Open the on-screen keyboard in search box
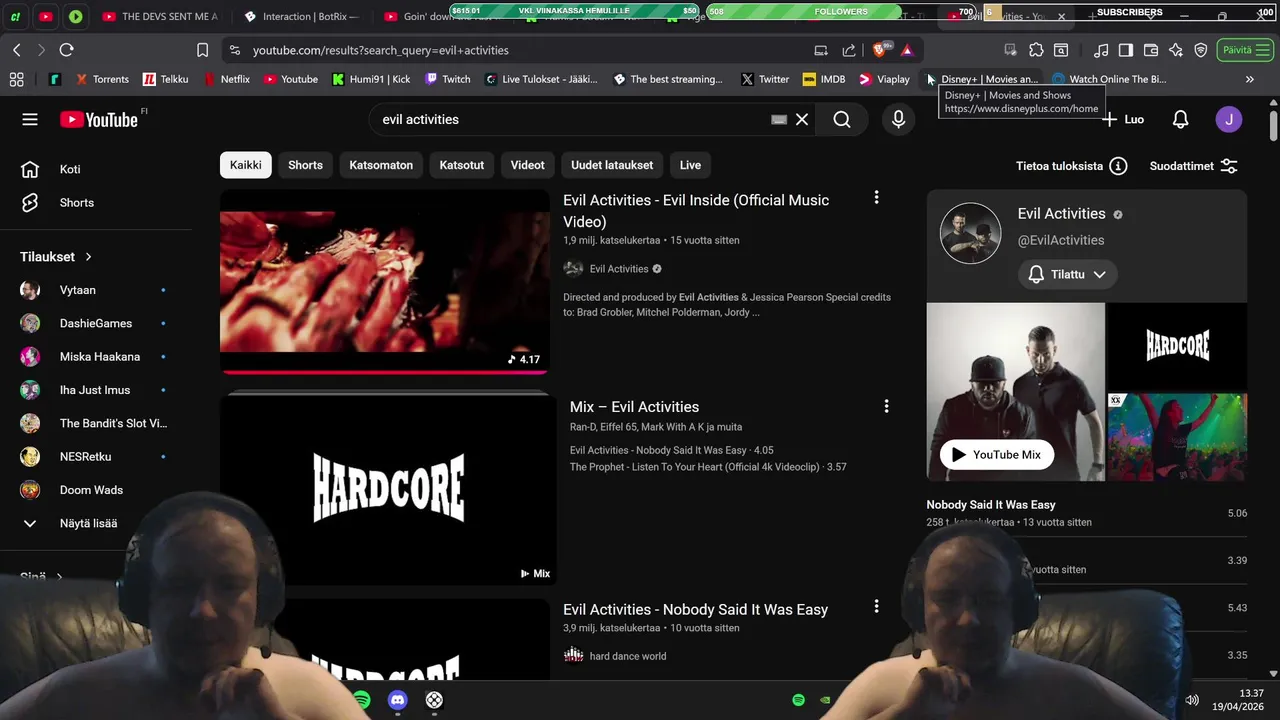This screenshot has width=1280, height=720. [779, 119]
